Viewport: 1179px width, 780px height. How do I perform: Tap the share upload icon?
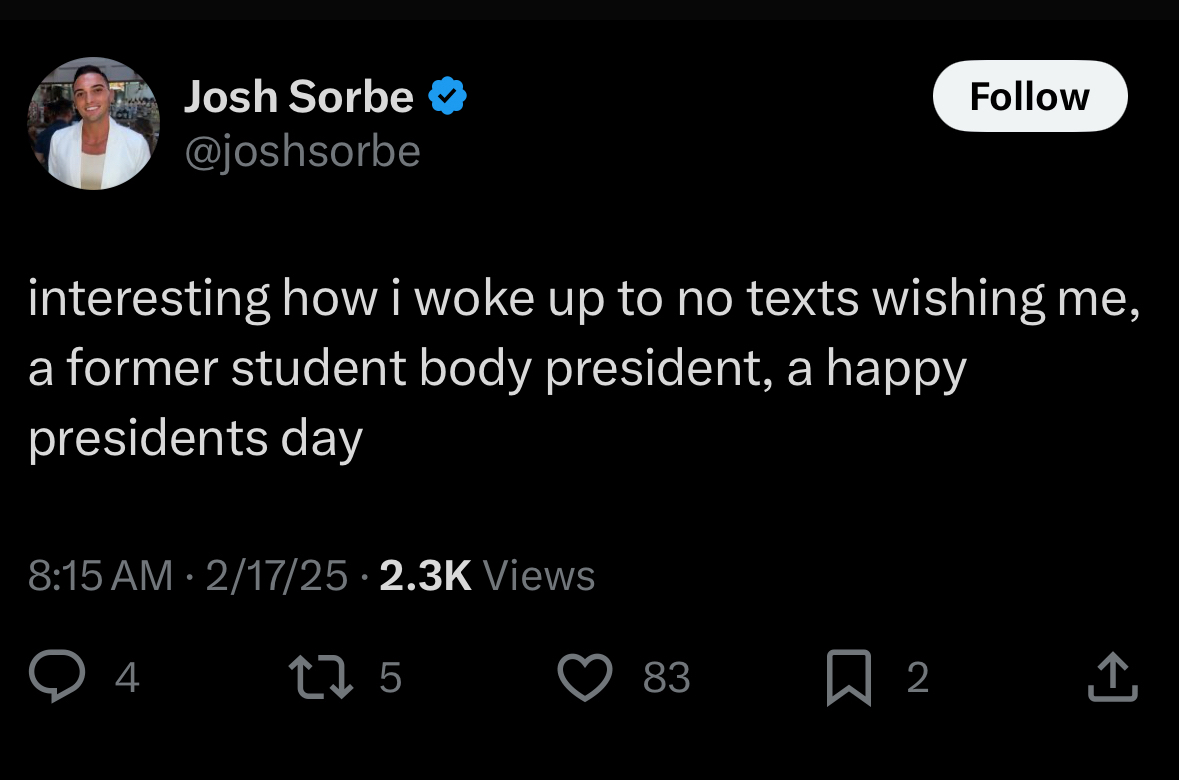pos(1112,677)
